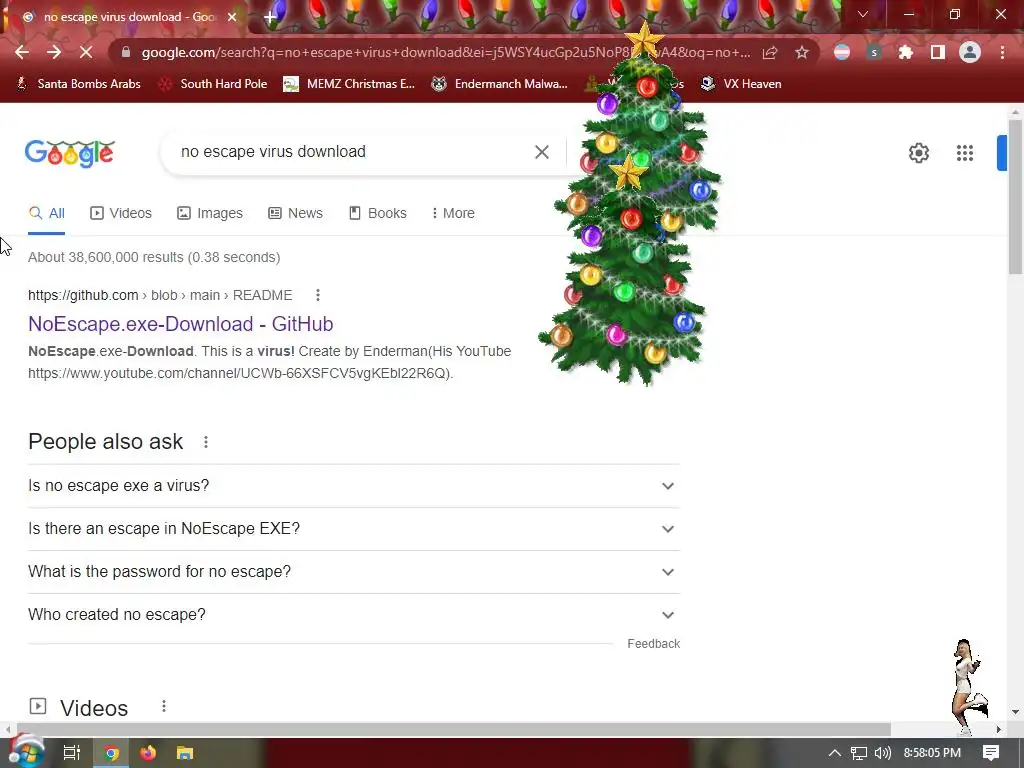Open People also ask options menu
1024x768 pixels.
(206, 442)
